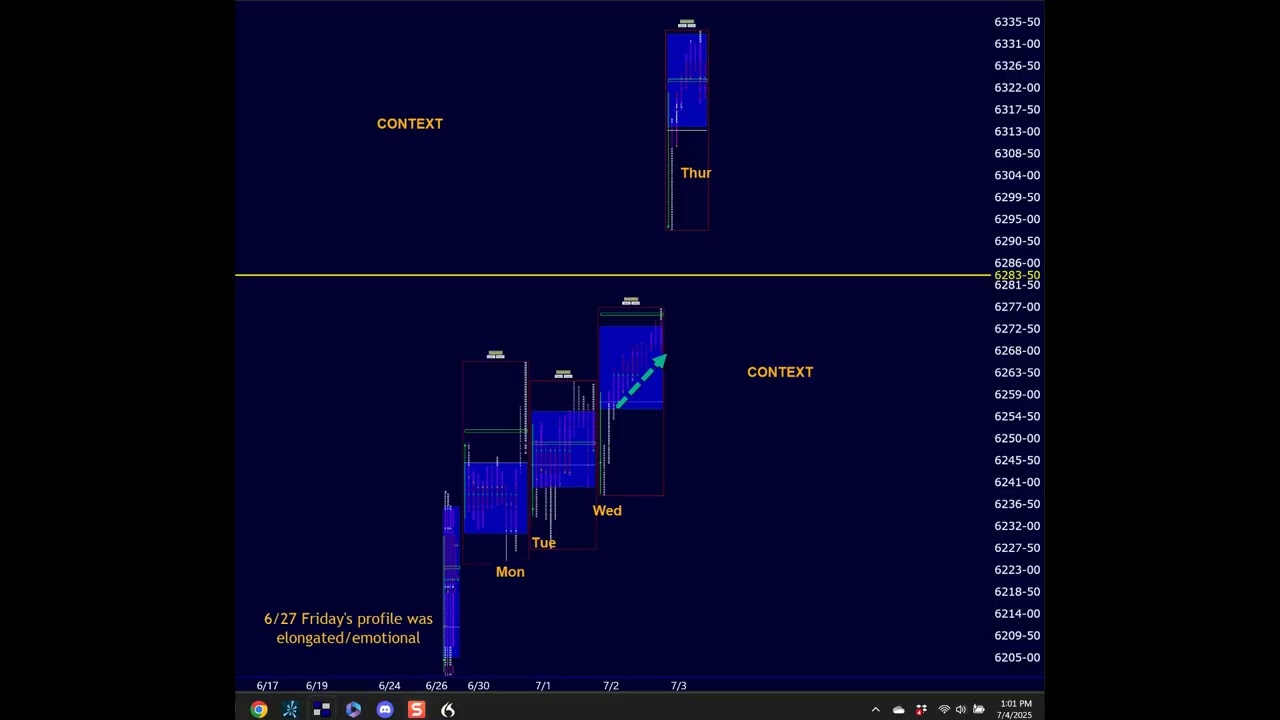Click the marker above Wednesday's profile

pos(631,301)
